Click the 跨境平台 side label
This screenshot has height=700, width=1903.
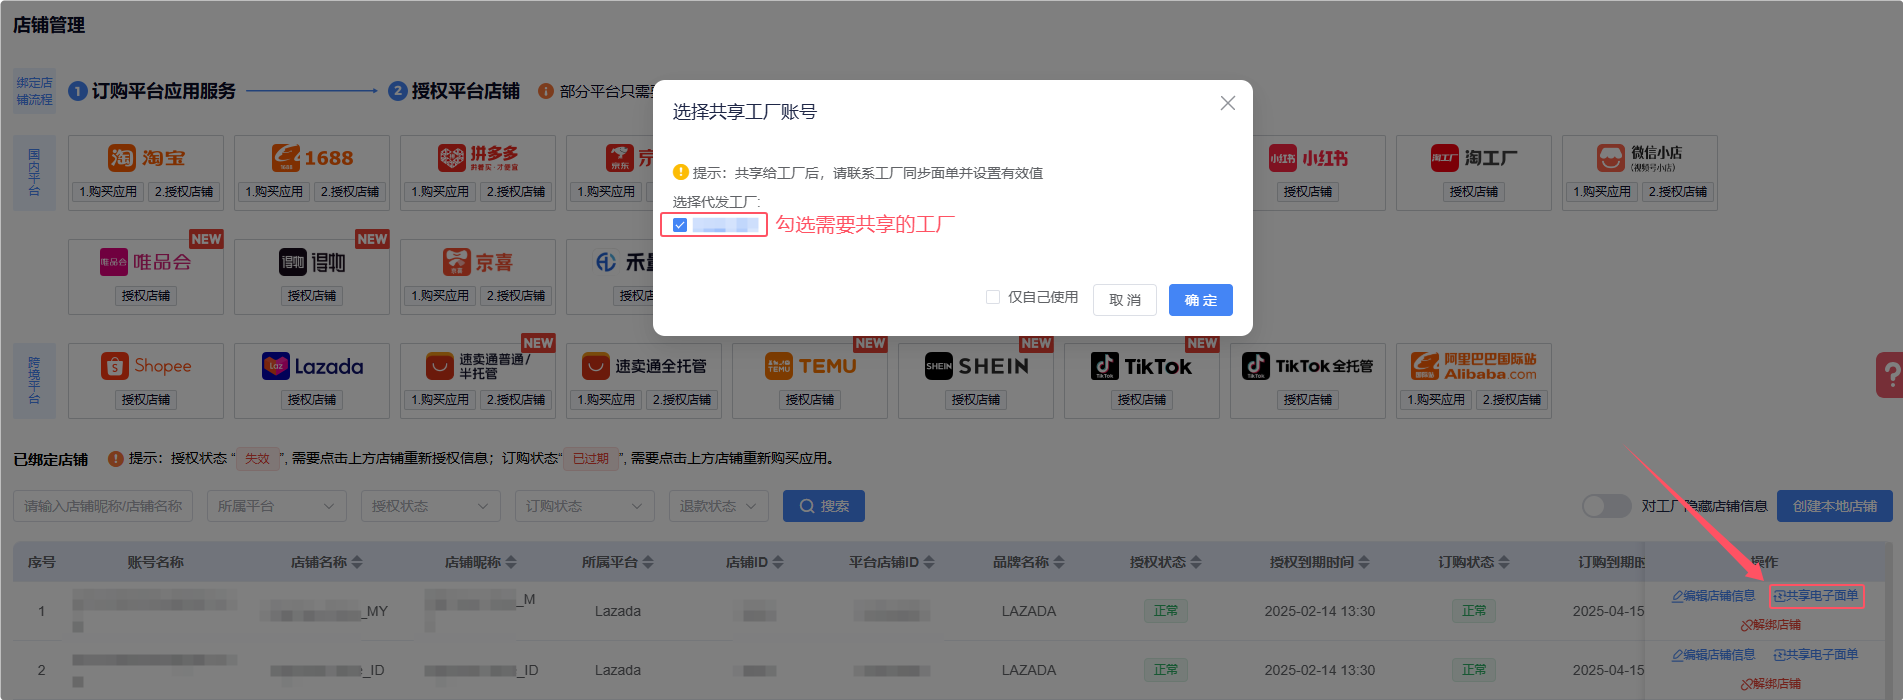tap(34, 380)
